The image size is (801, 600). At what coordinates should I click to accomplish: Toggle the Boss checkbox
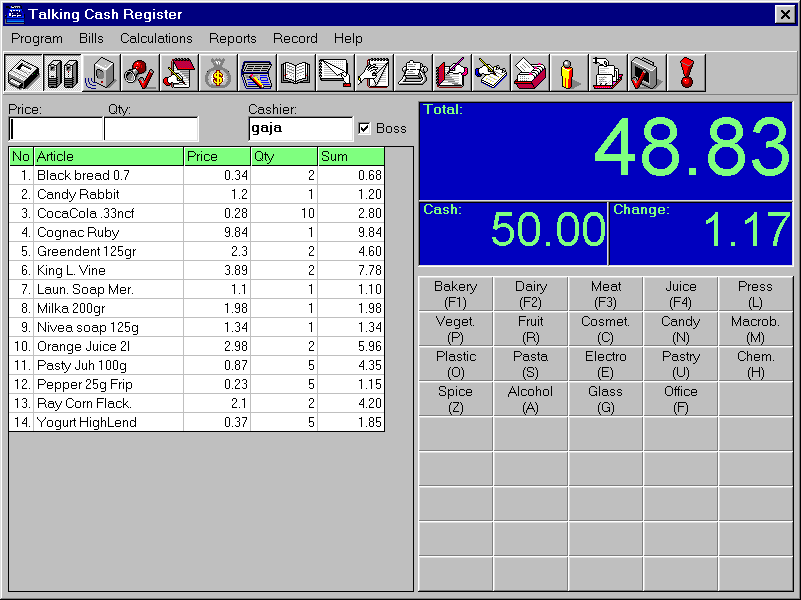tap(367, 129)
